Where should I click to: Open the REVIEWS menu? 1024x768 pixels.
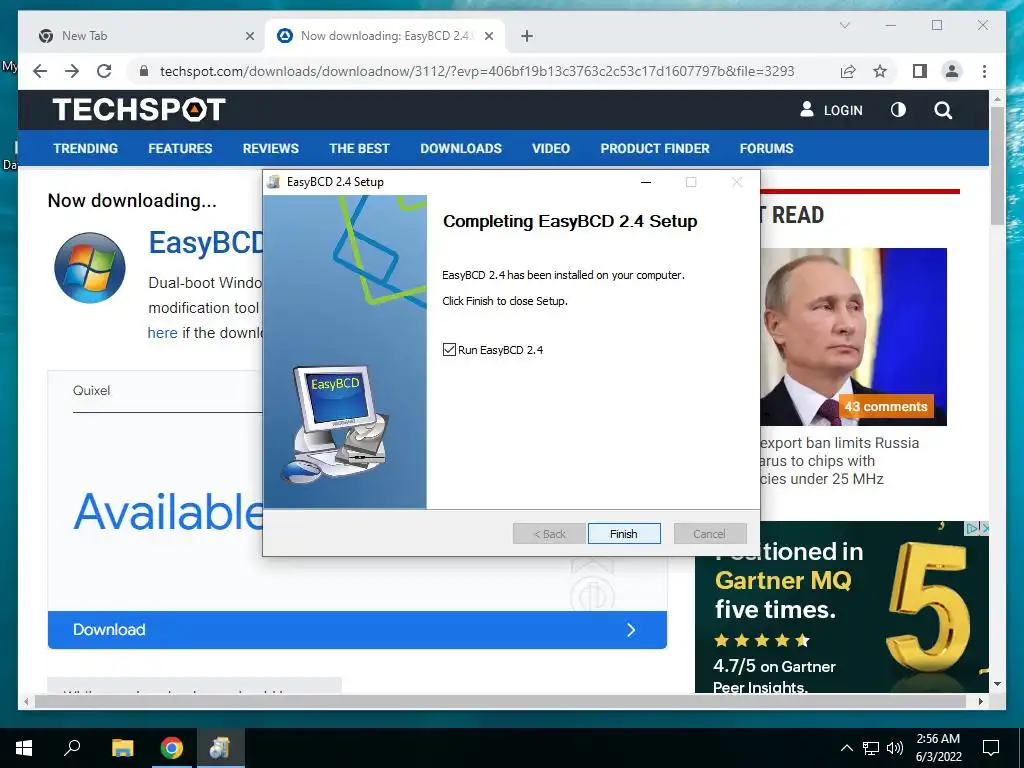[270, 148]
